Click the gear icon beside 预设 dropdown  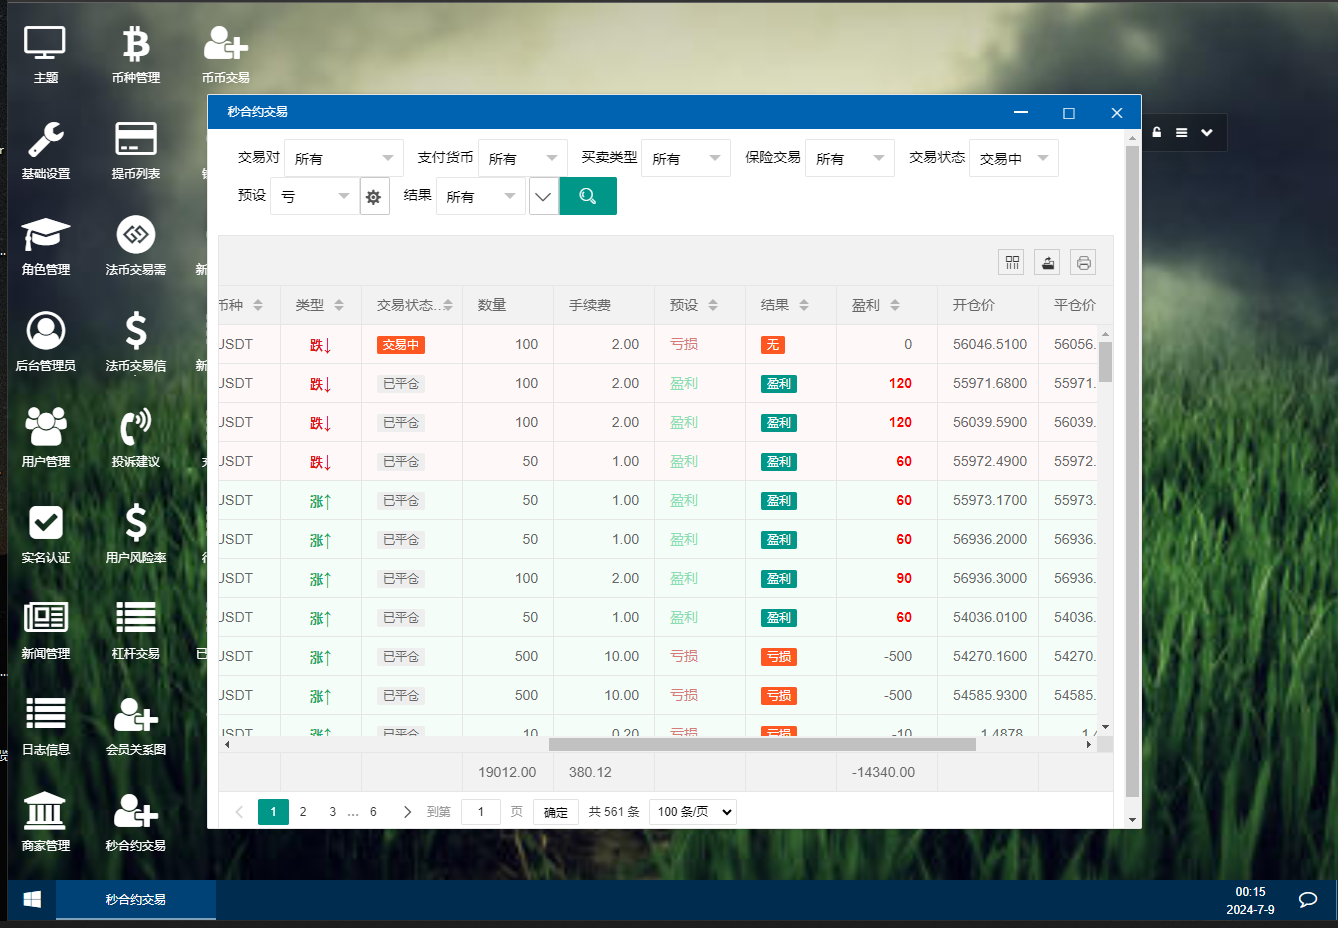pyautogui.click(x=374, y=197)
